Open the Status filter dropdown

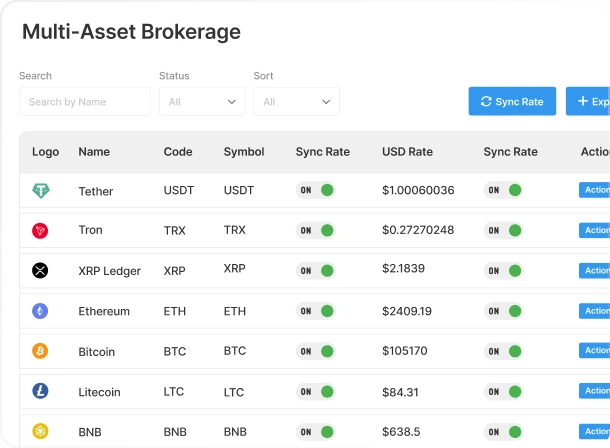[202, 102]
